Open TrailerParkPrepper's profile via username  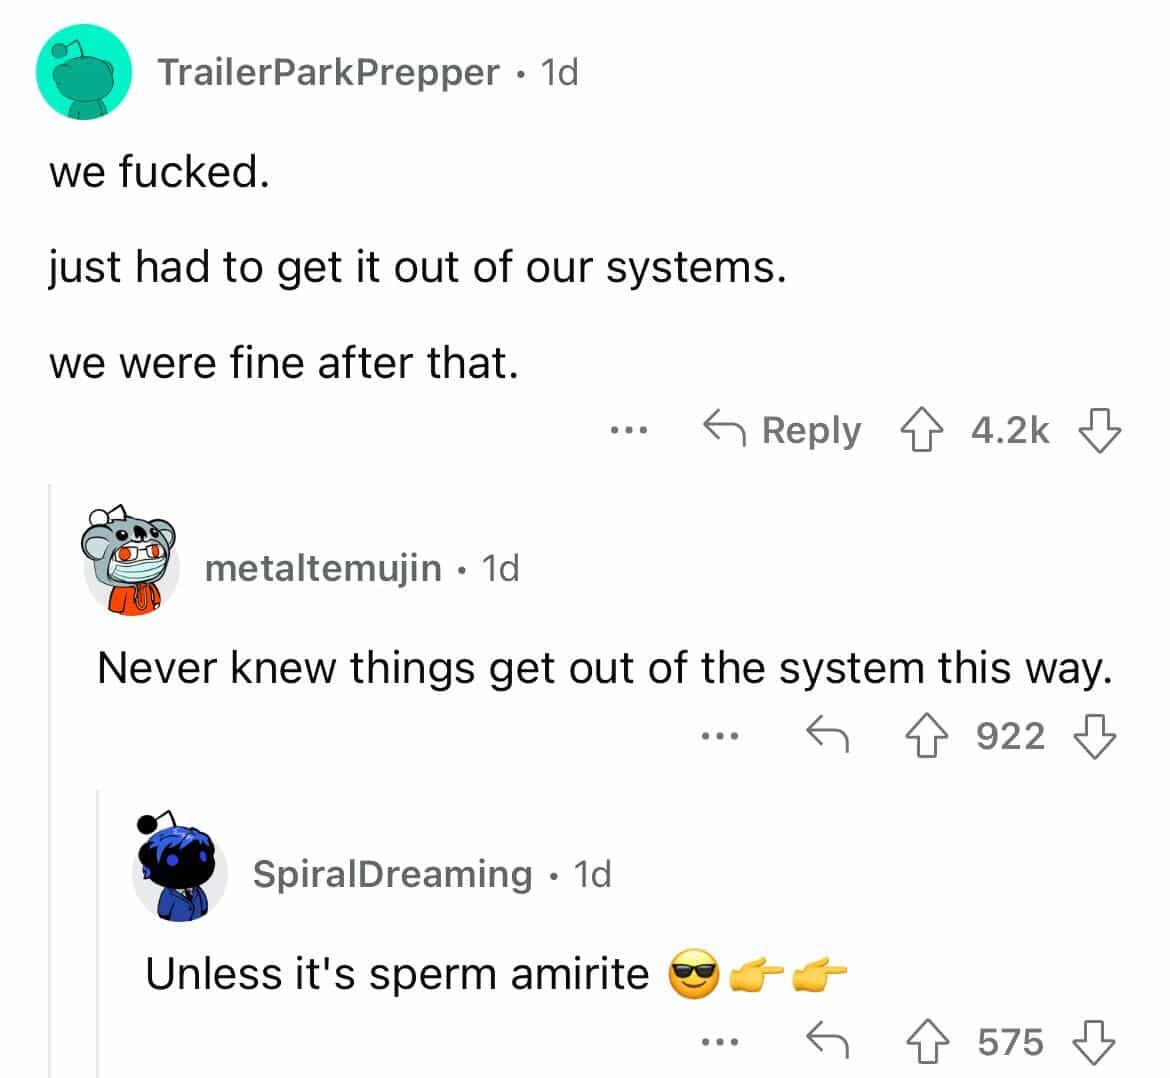point(329,72)
